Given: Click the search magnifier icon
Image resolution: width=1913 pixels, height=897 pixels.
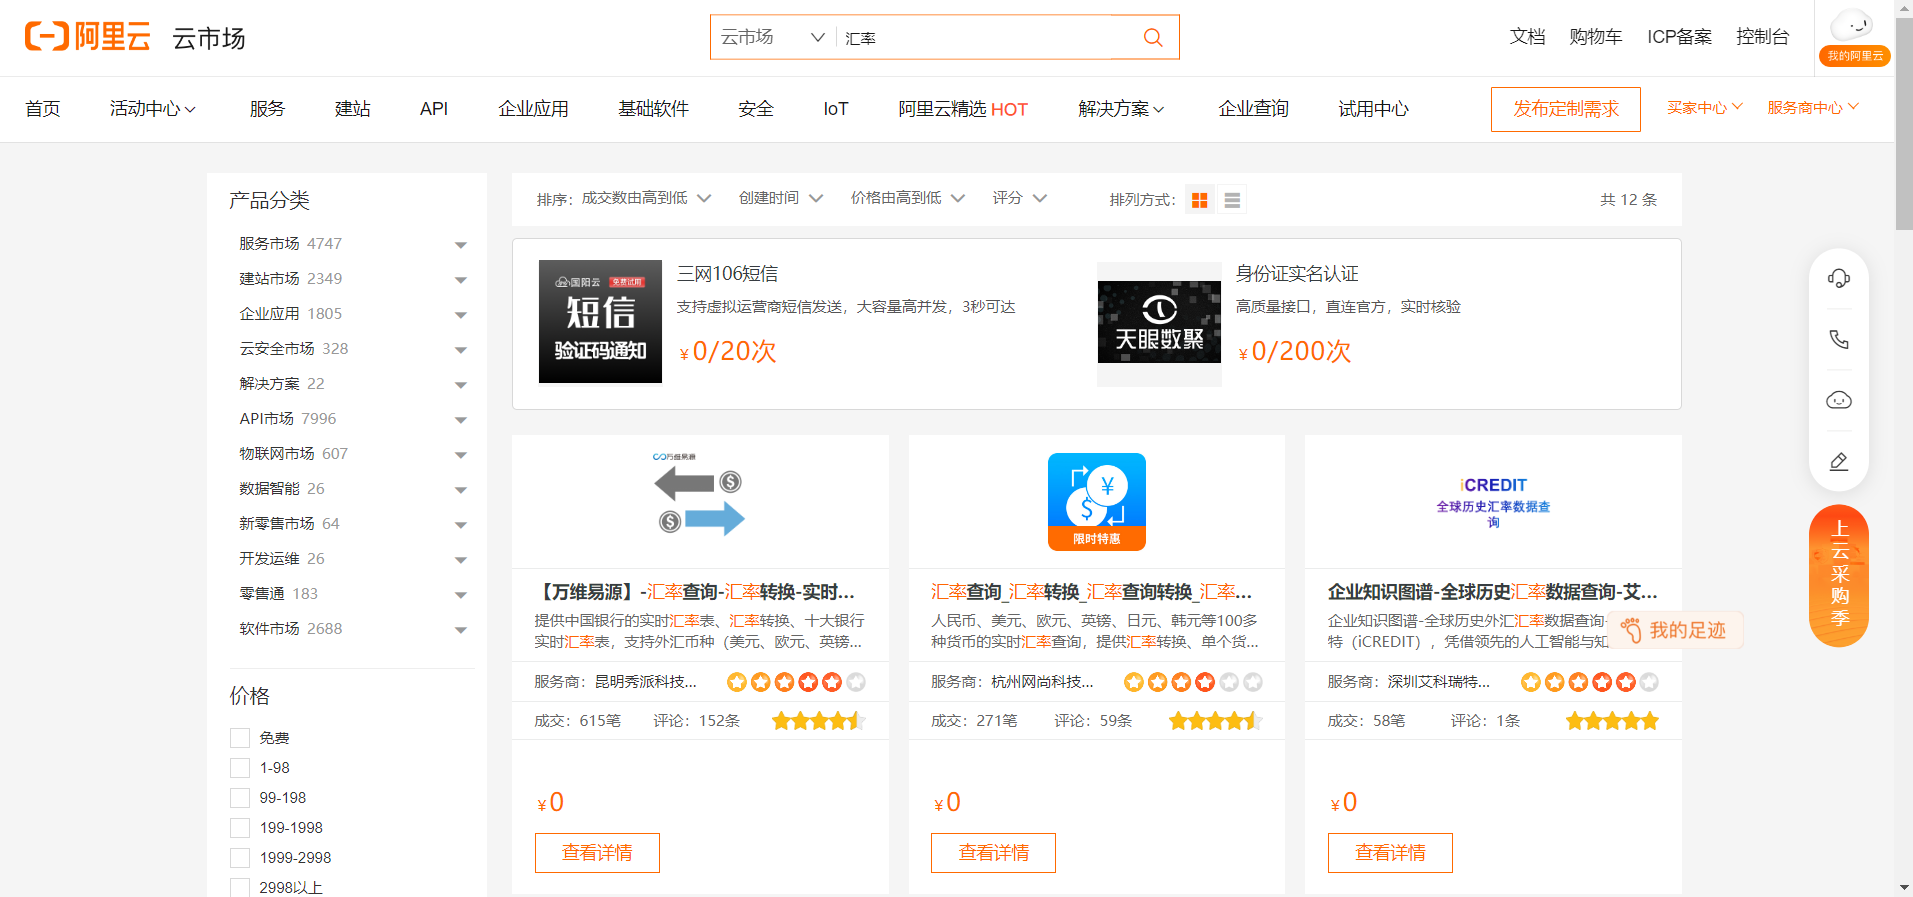Looking at the screenshot, I should pyautogui.click(x=1153, y=37).
